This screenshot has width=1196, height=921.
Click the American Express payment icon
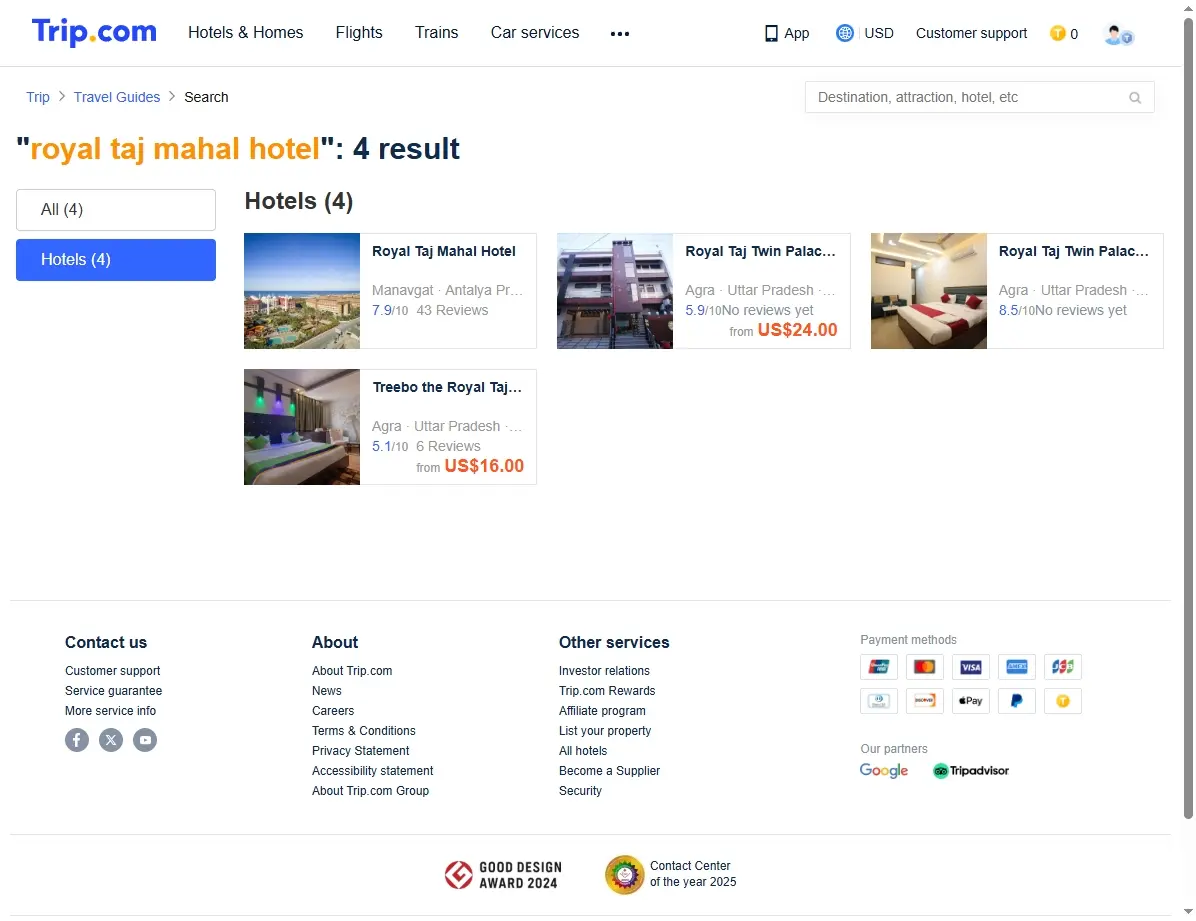tap(1017, 667)
